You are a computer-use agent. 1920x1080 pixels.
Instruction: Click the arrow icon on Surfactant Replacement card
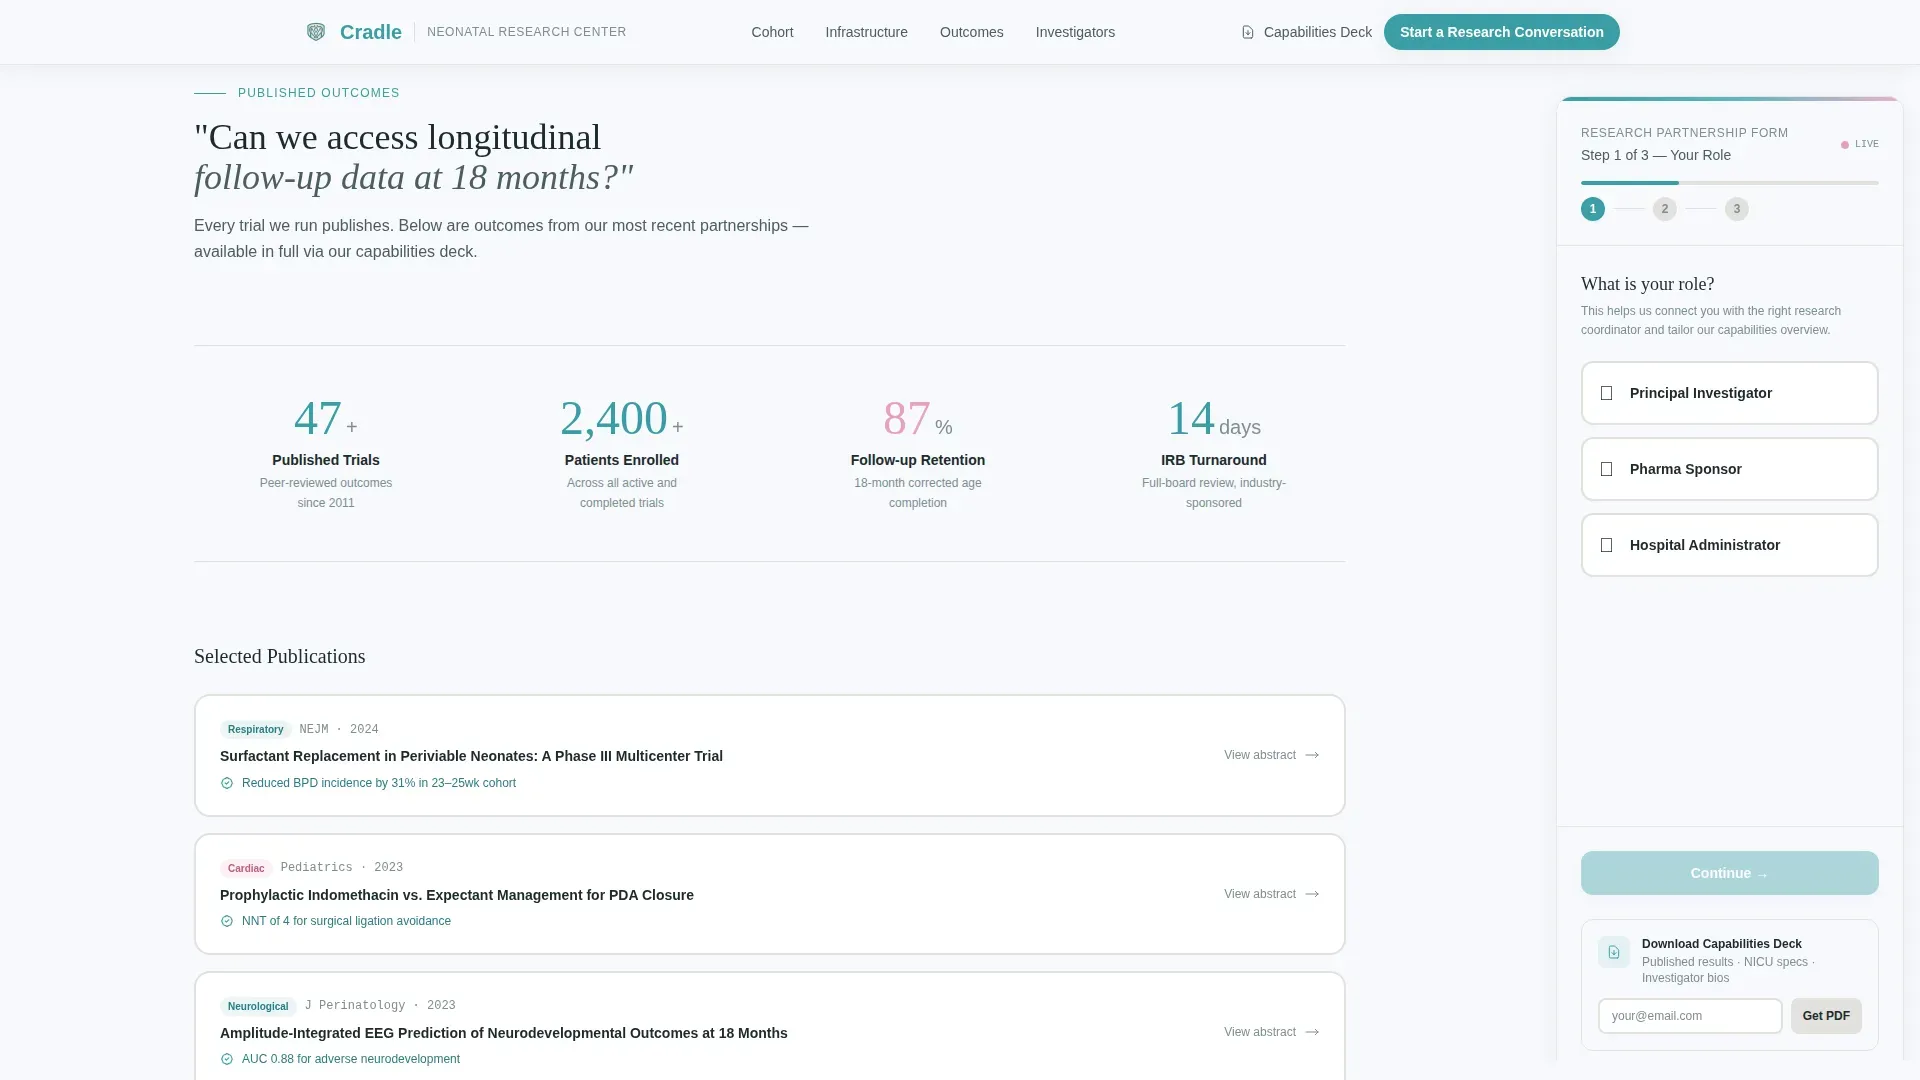coord(1312,755)
